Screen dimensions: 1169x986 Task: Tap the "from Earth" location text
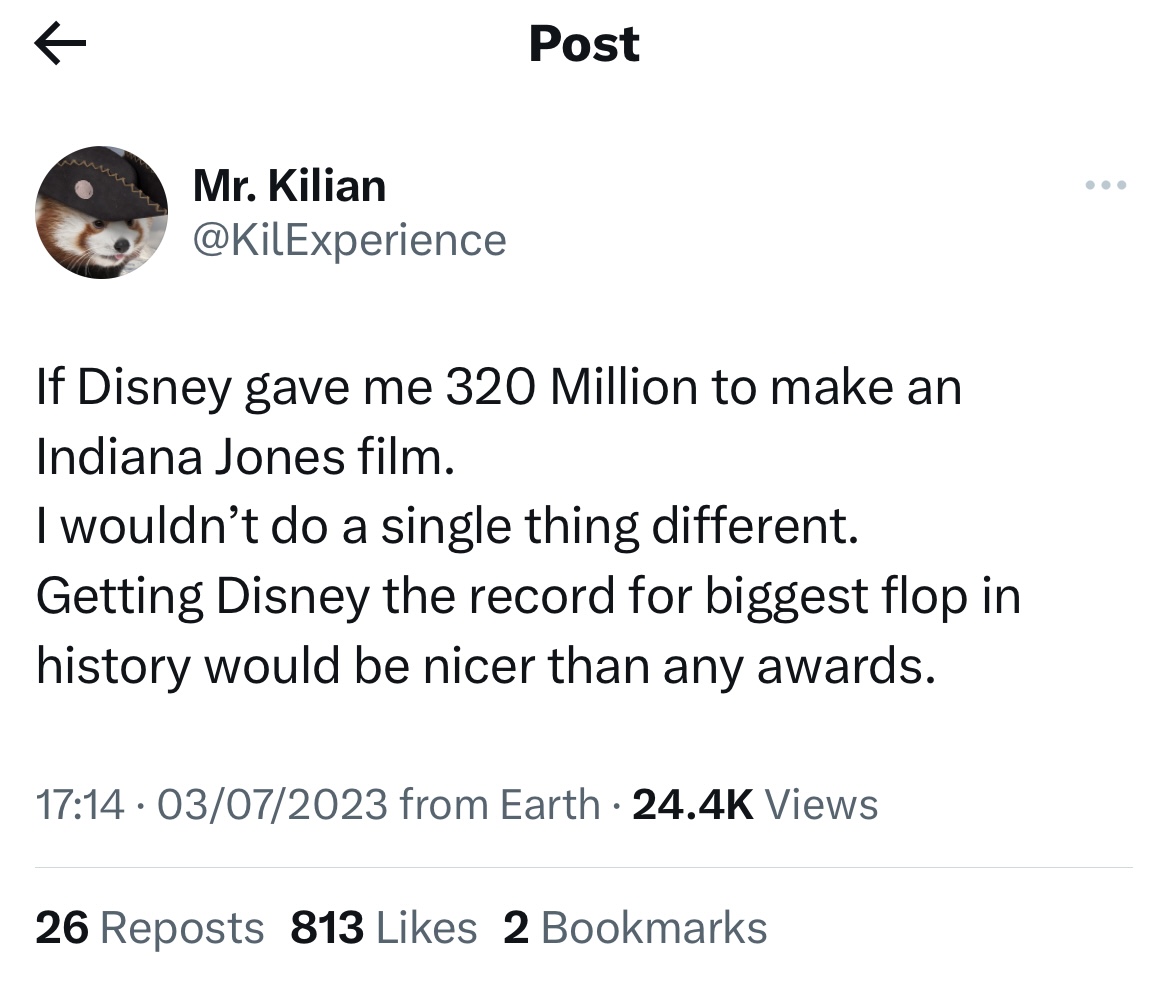coord(500,805)
